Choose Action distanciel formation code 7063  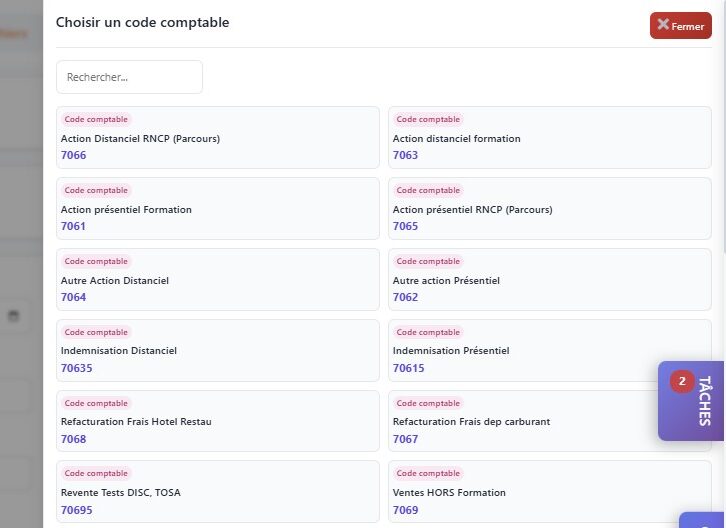tap(549, 138)
